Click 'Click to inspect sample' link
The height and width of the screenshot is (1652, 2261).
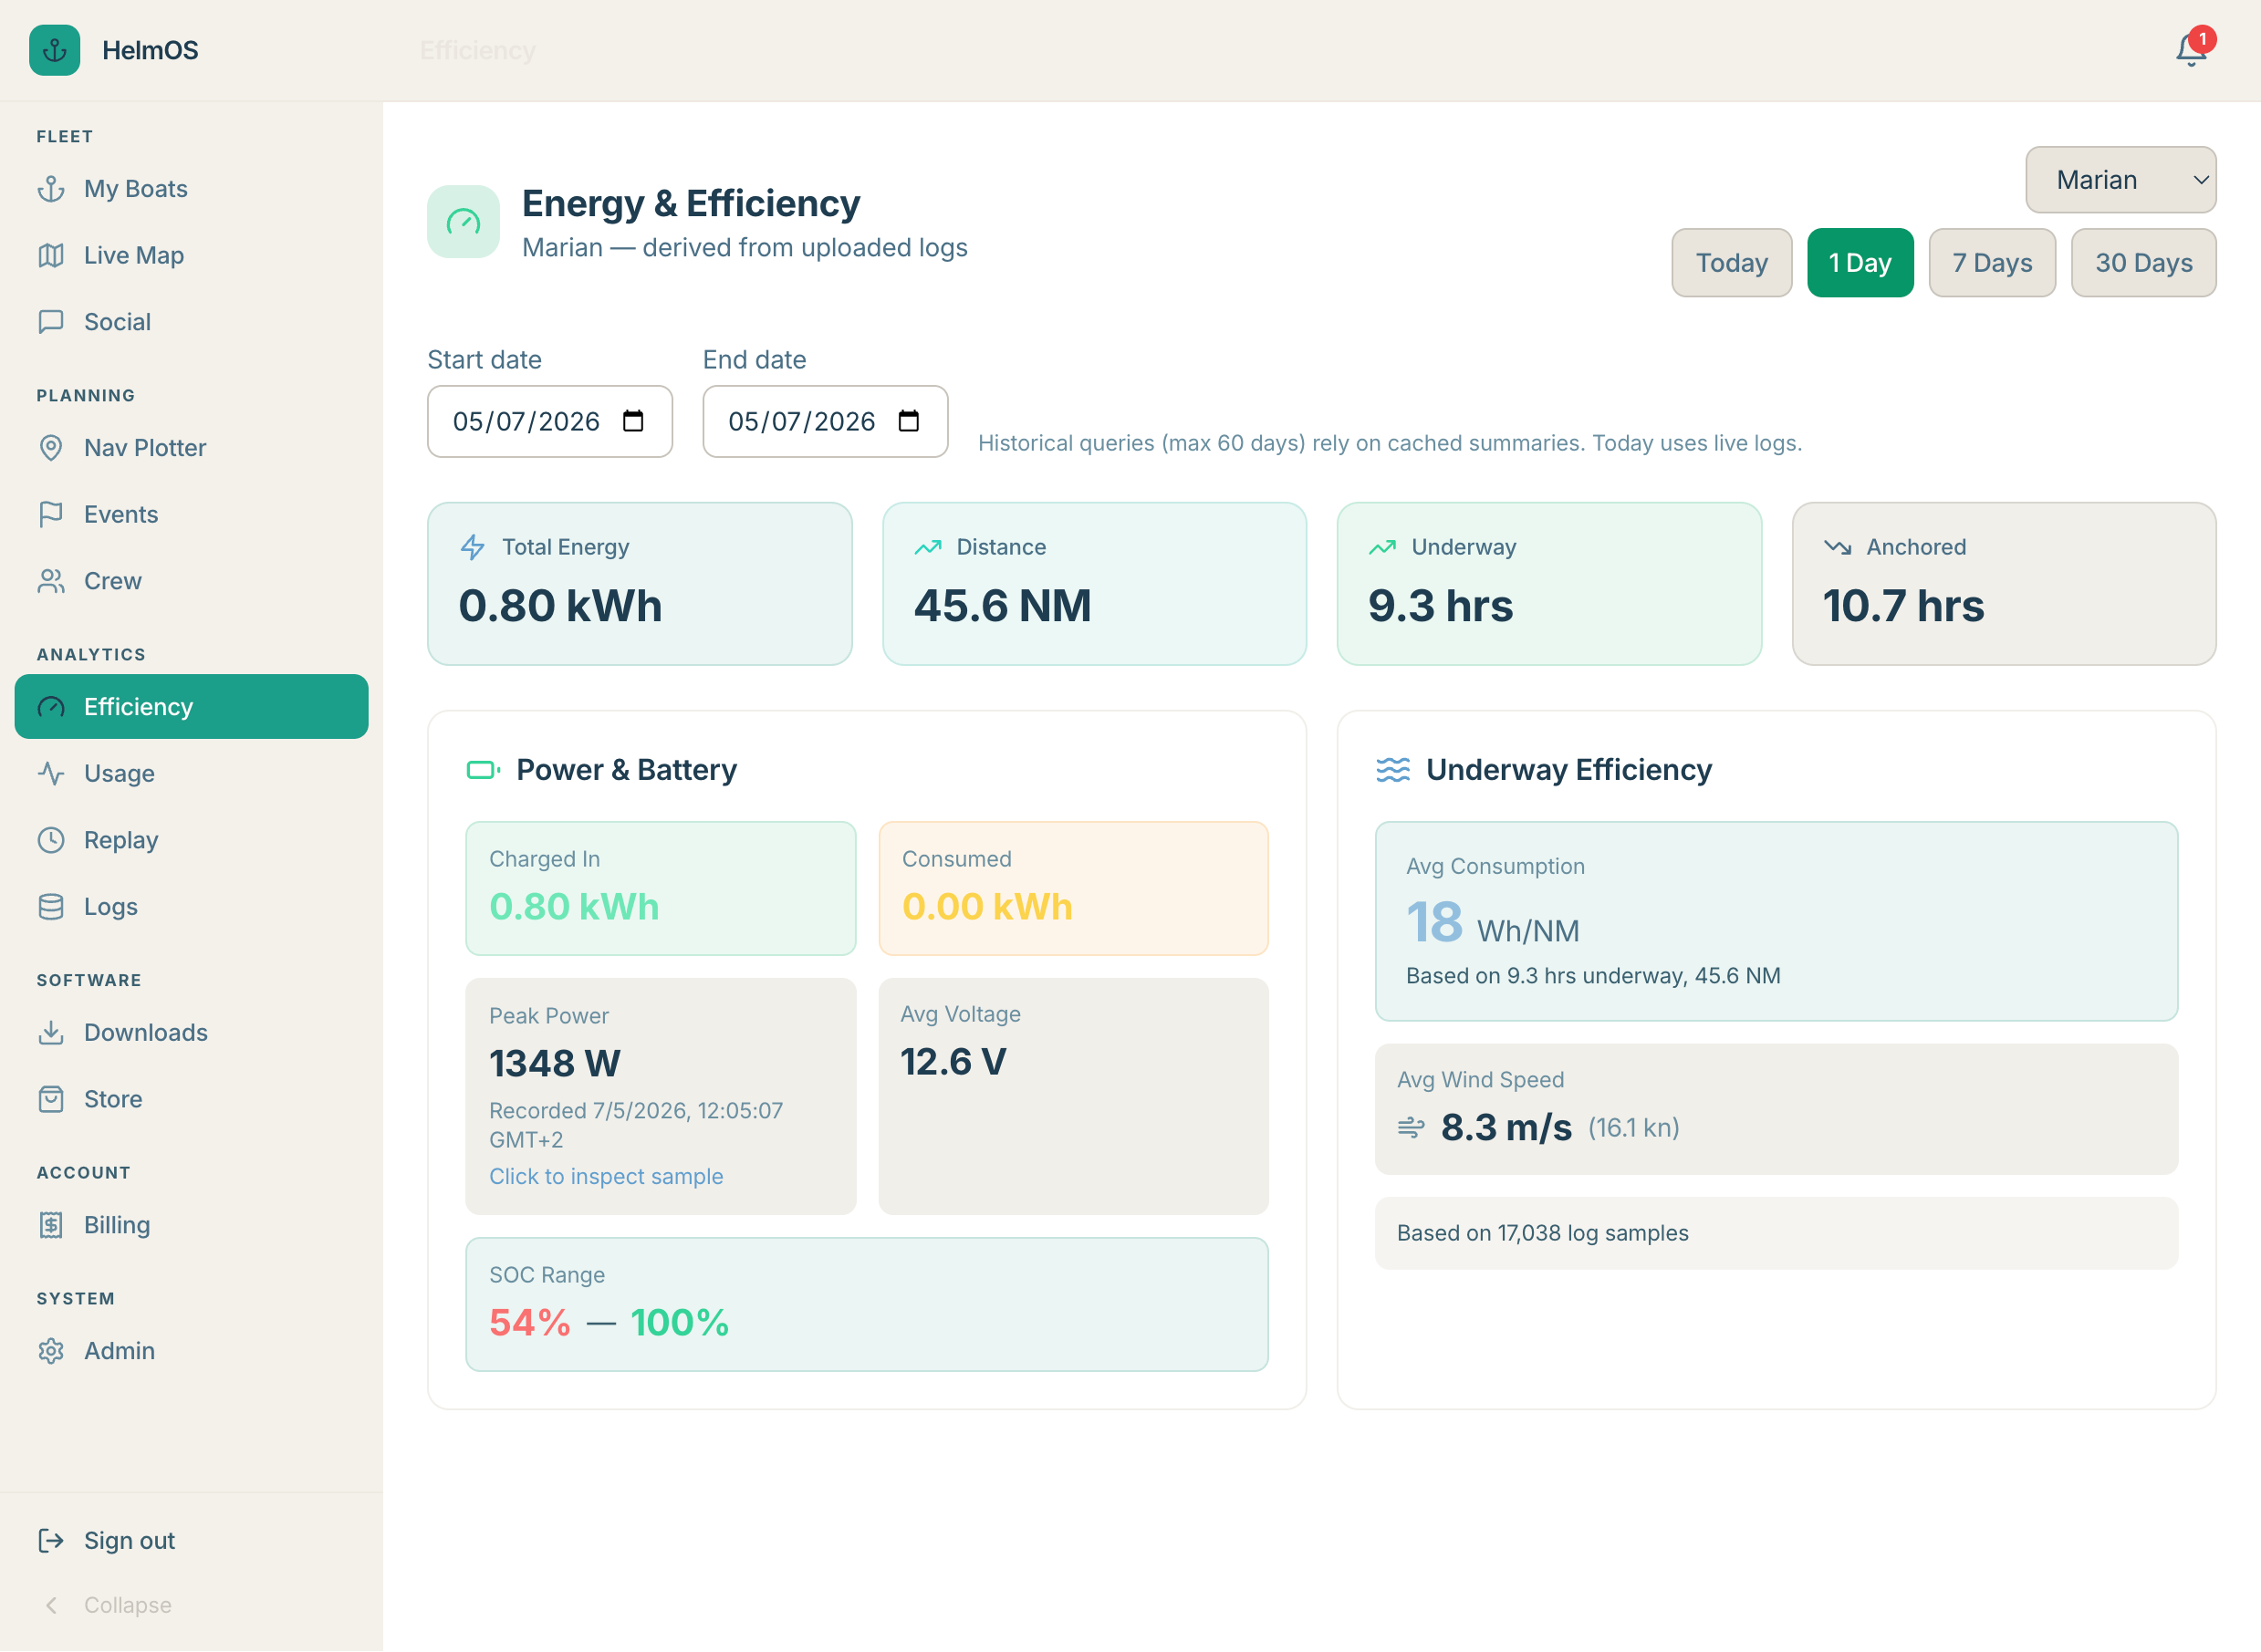pyautogui.click(x=606, y=1177)
